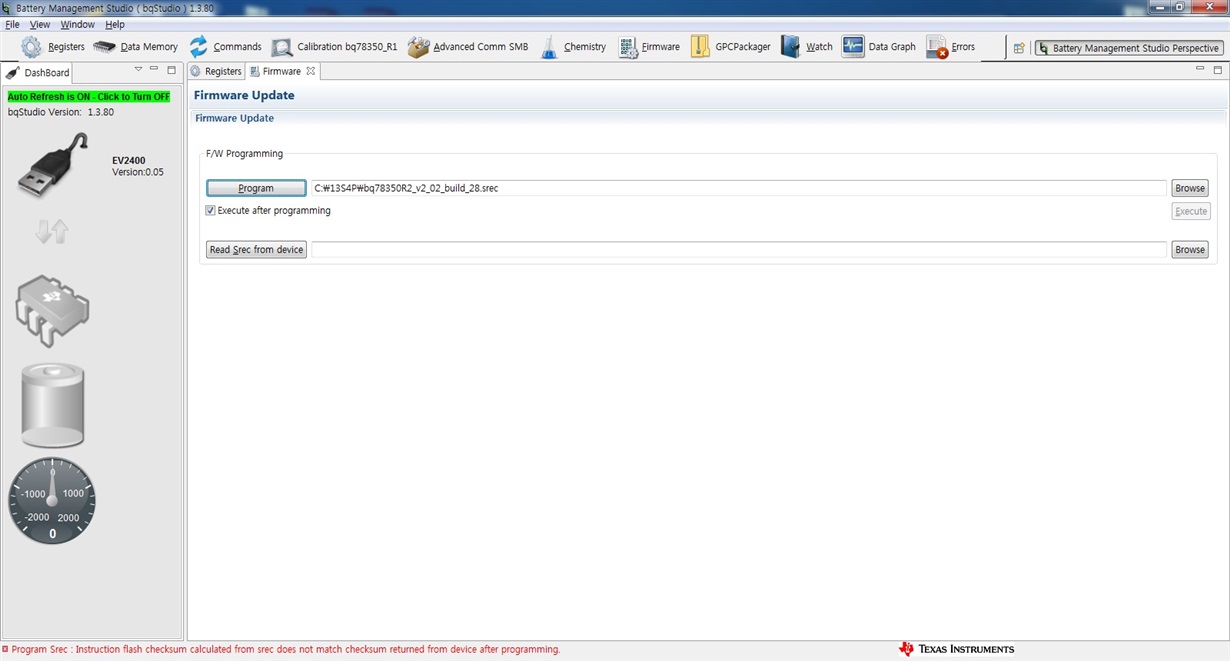The height and width of the screenshot is (661, 1230).
Task: Open the Window menu
Action: tap(78, 24)
